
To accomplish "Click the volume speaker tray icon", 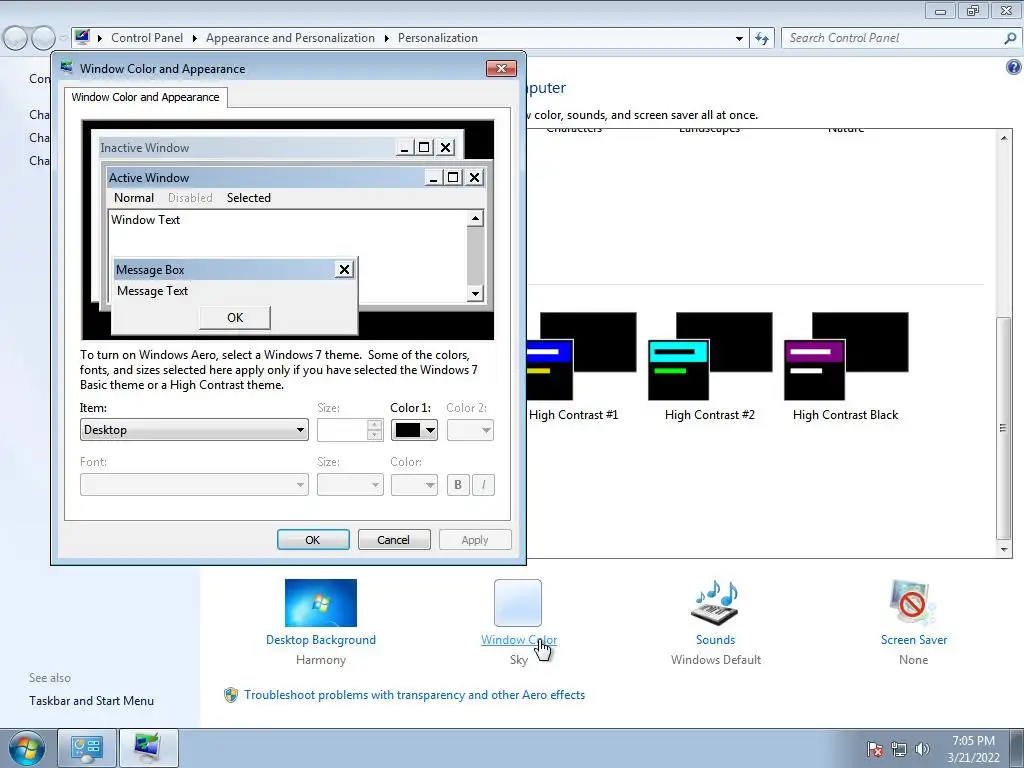I will point(922,749).
